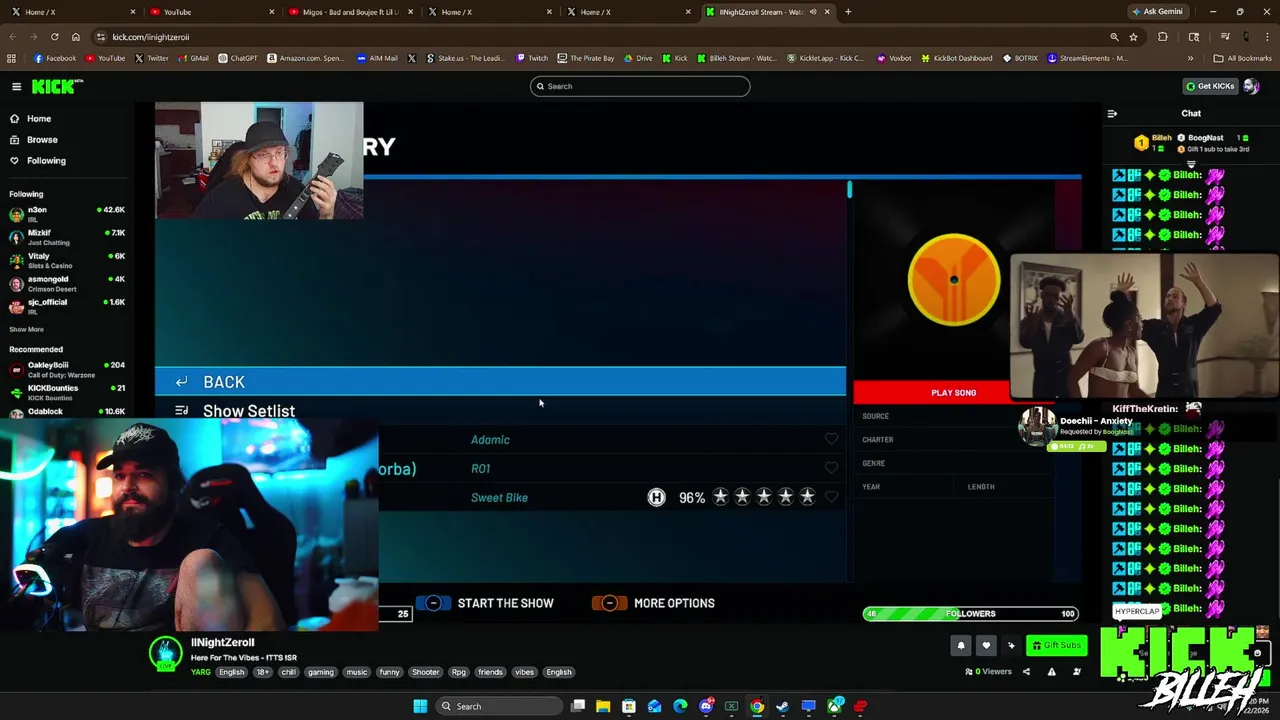Collapse the chat panel arrow icon
Screen dimensions: 1280x720
[1112, 114]
